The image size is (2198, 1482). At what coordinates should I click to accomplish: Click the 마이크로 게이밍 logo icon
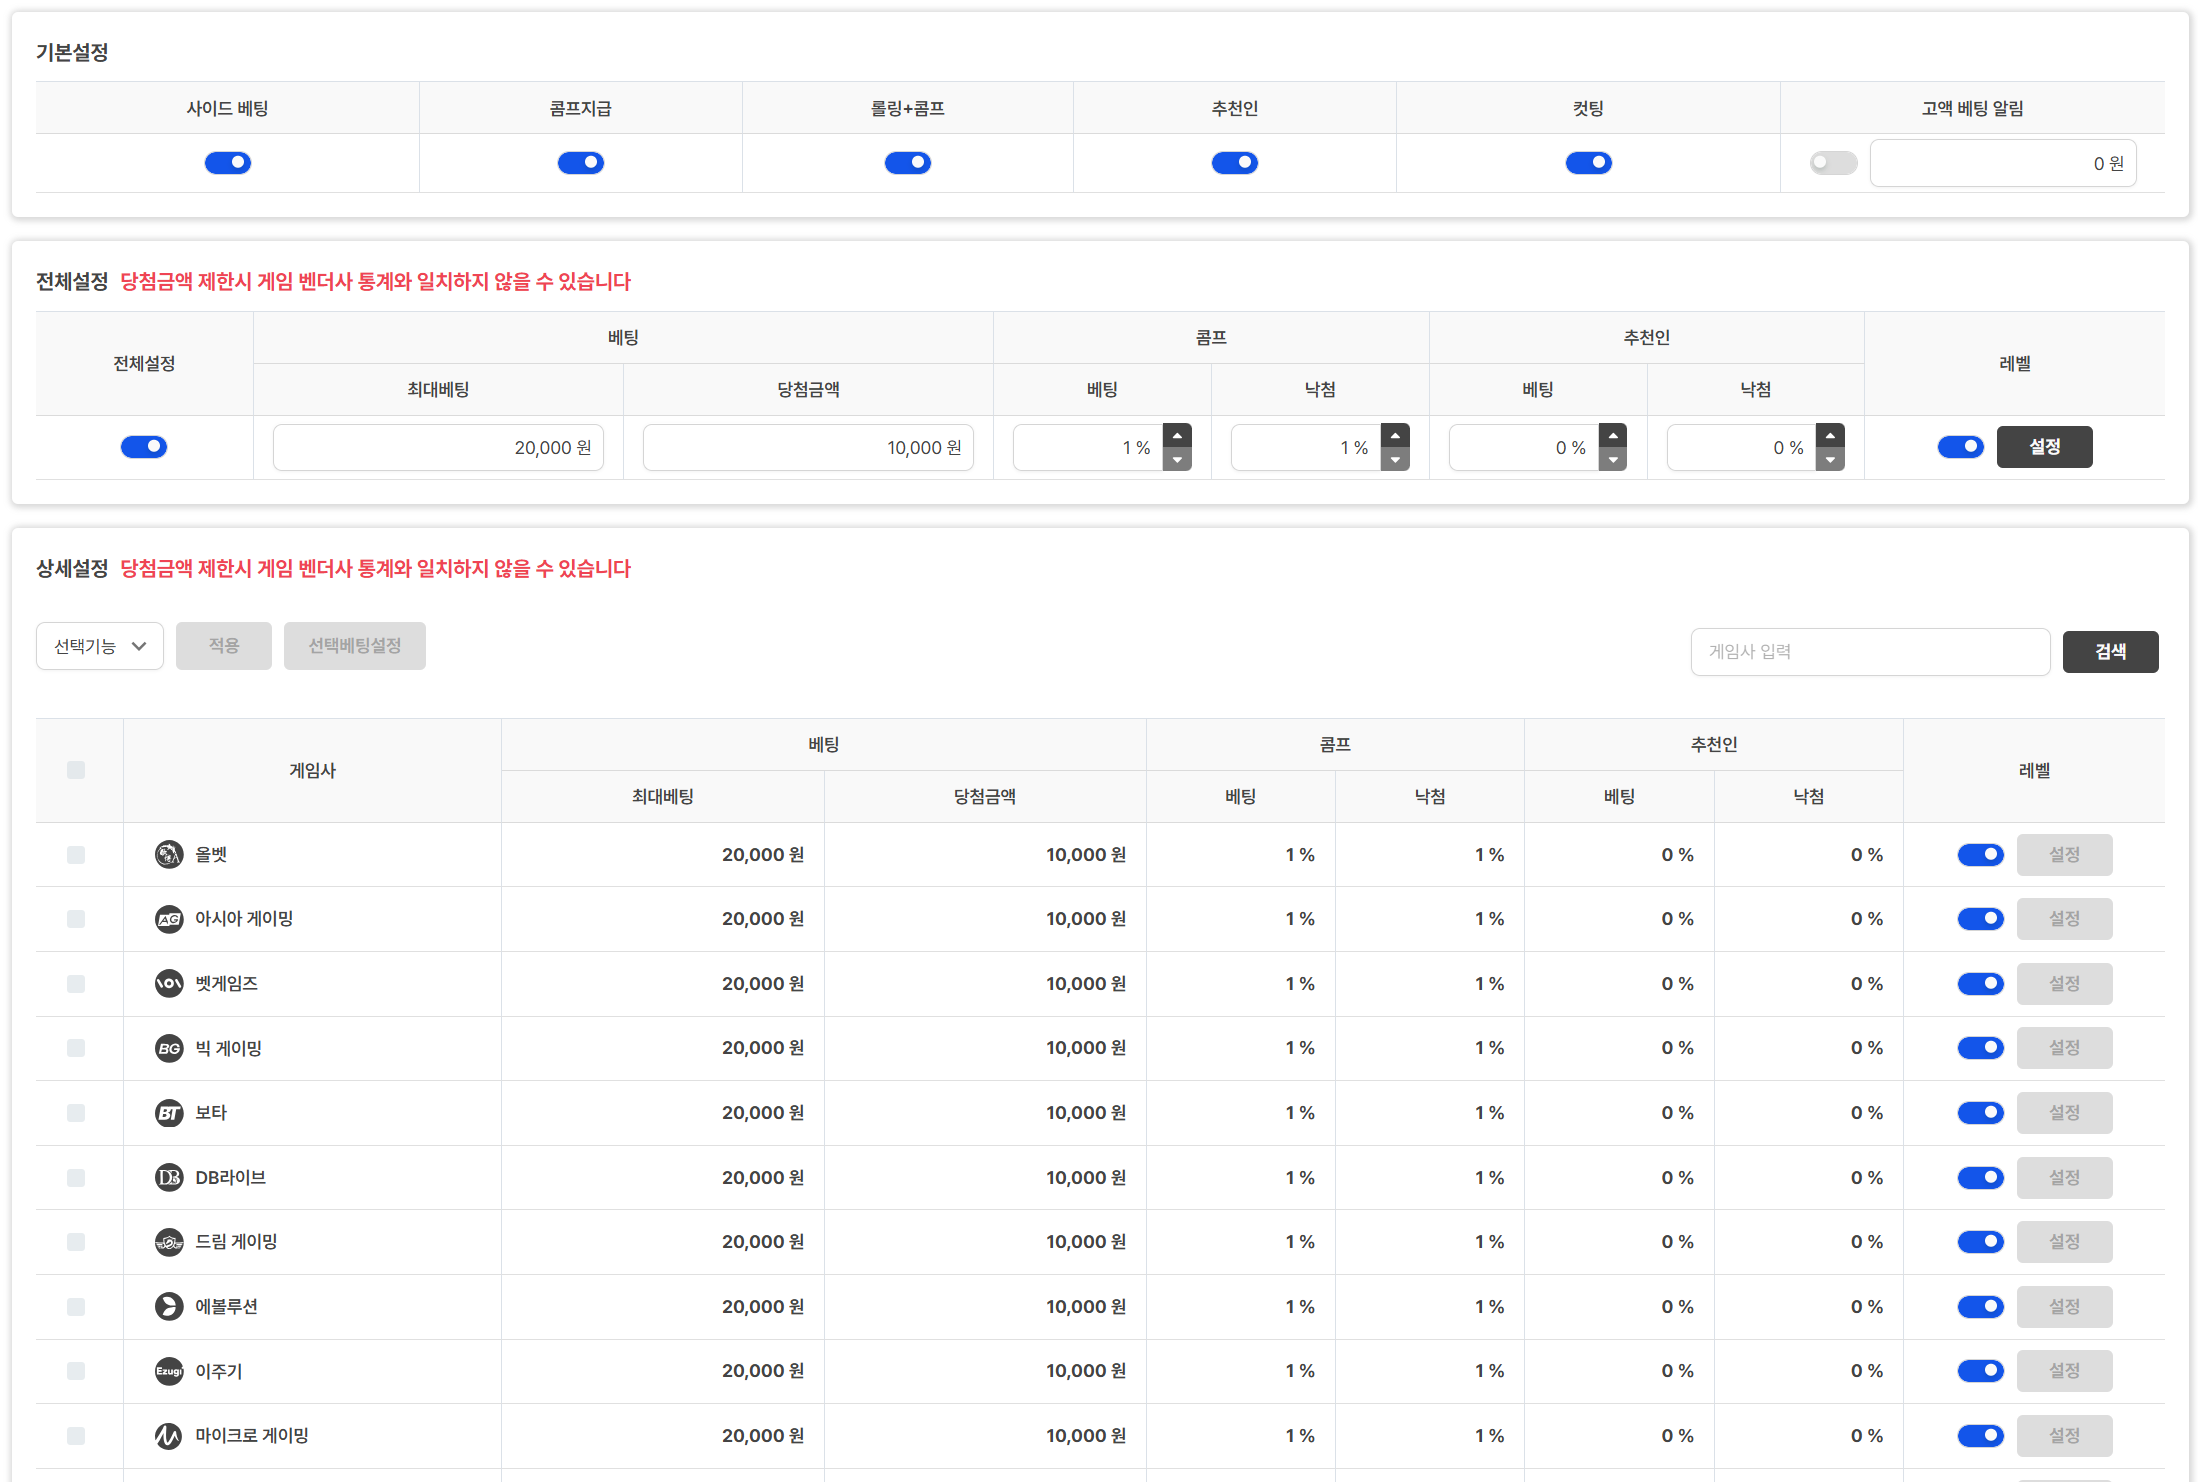point(169,1435)
